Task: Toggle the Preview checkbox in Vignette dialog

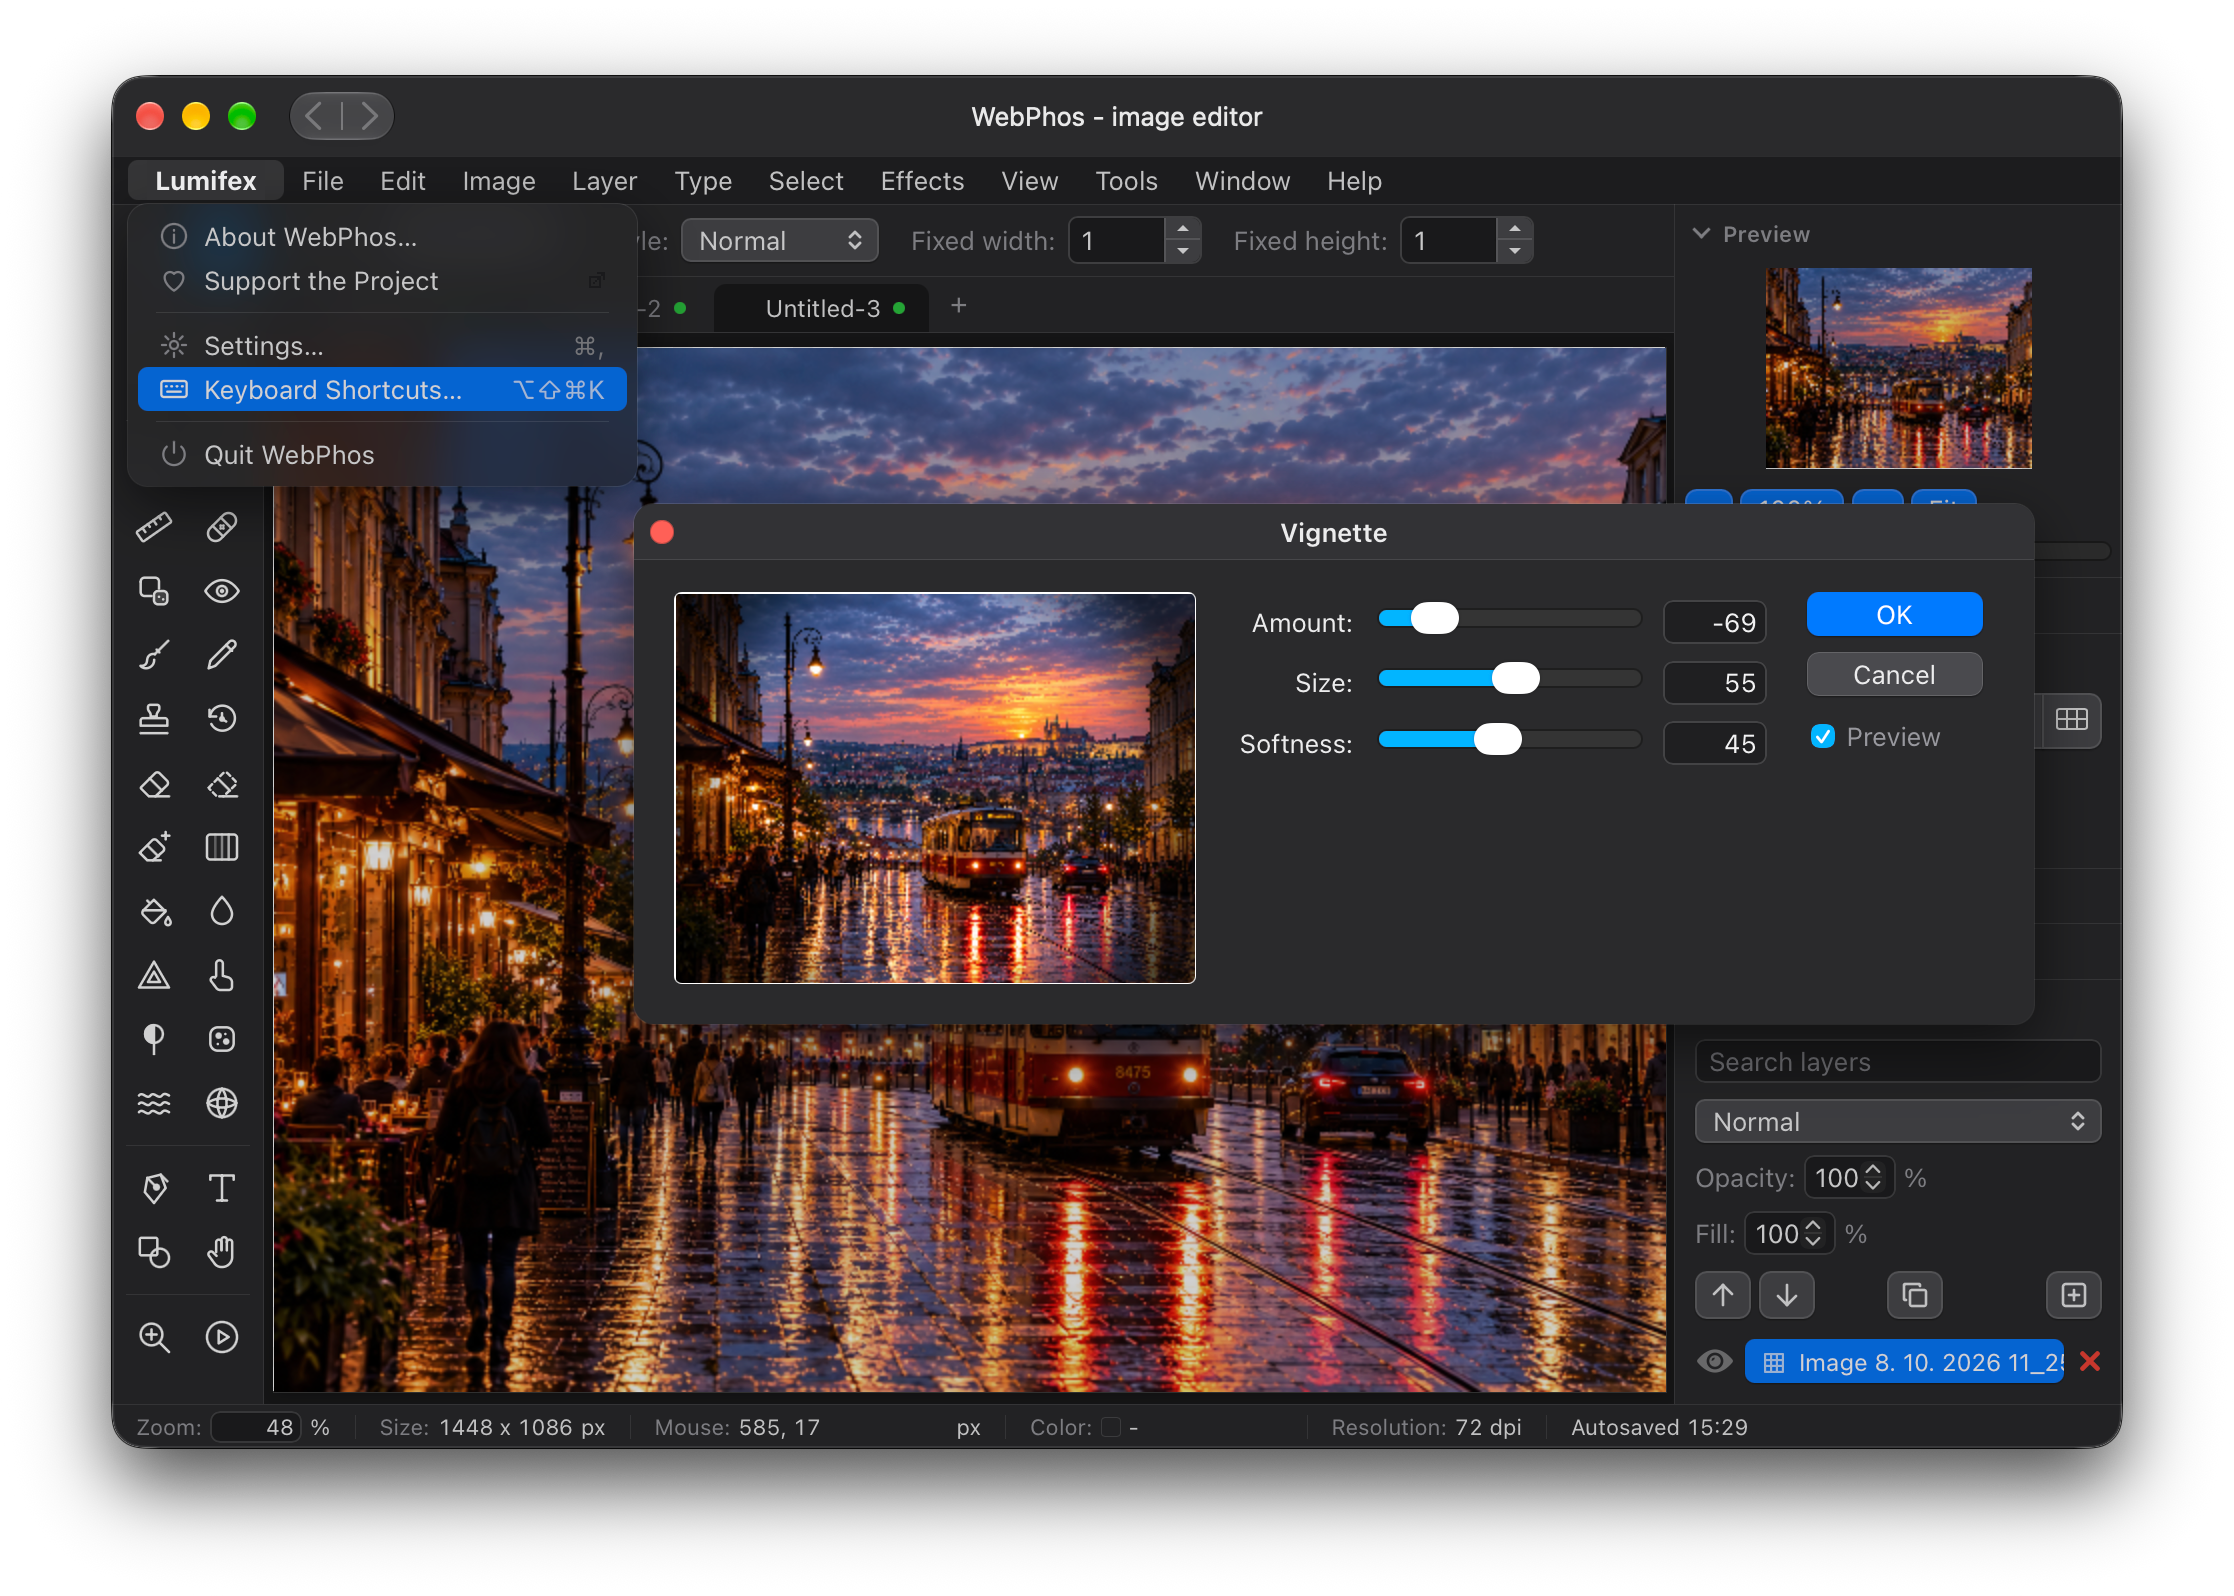Action: [x=1823, y=737]
